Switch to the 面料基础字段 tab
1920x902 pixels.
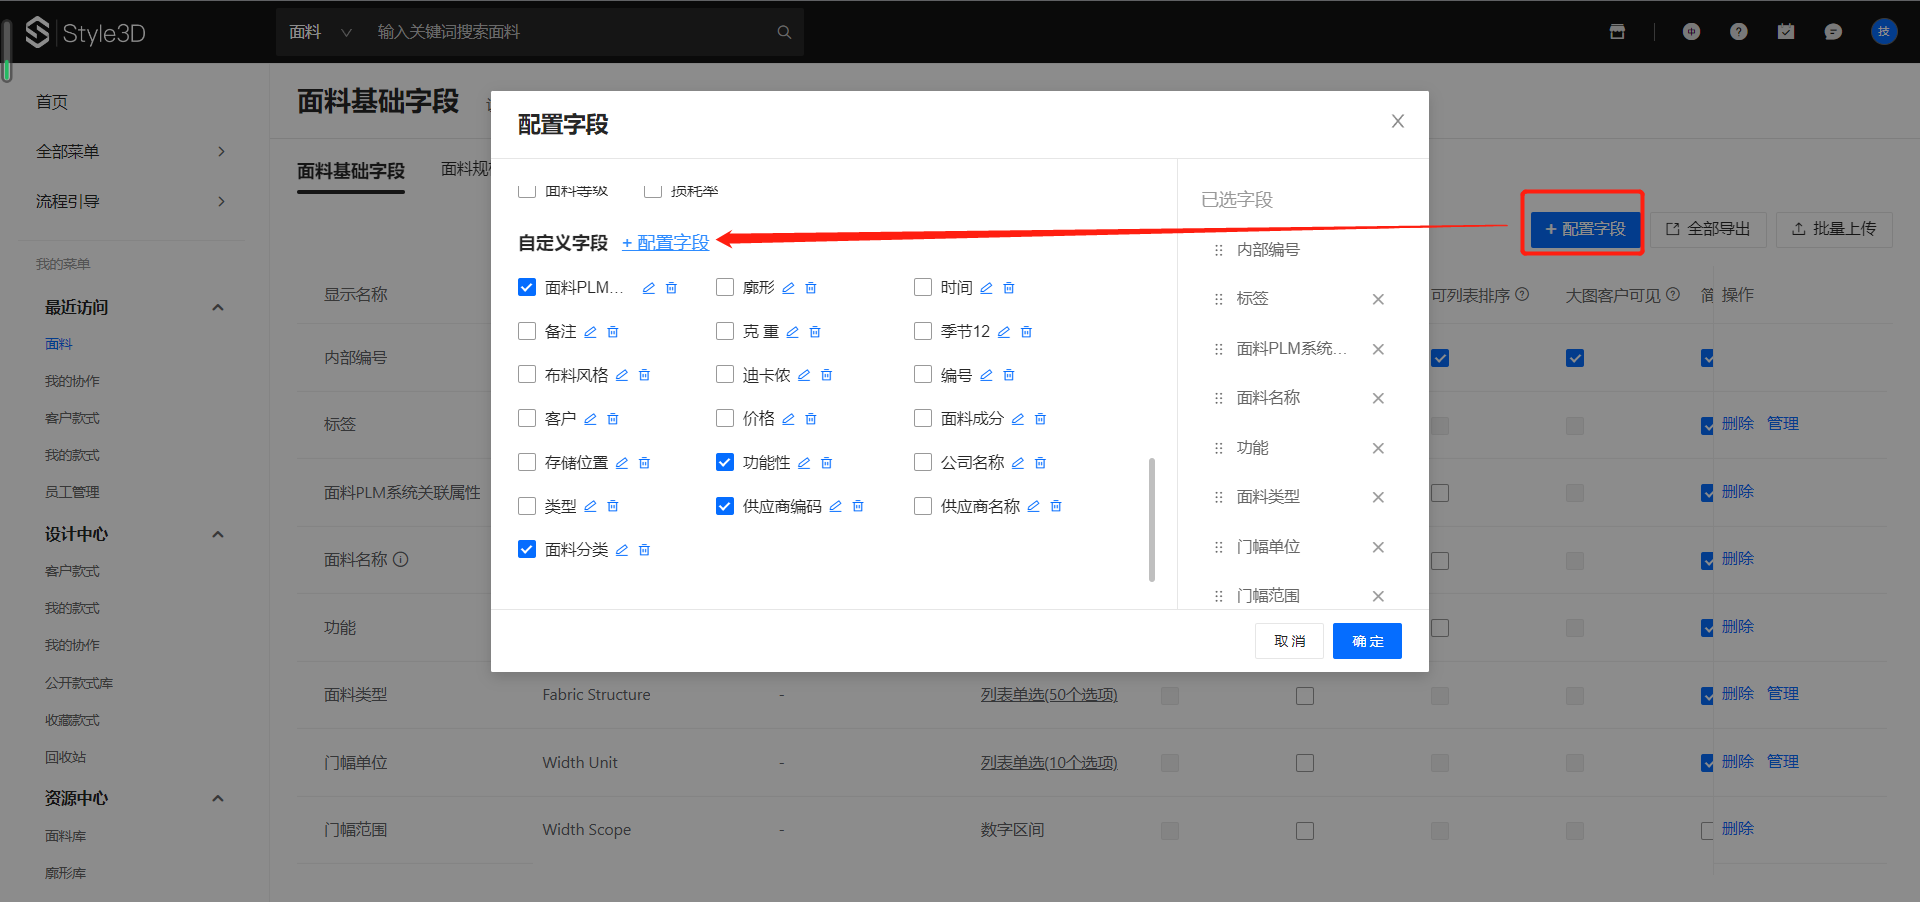pyautogui.click(x=351, y=171)
